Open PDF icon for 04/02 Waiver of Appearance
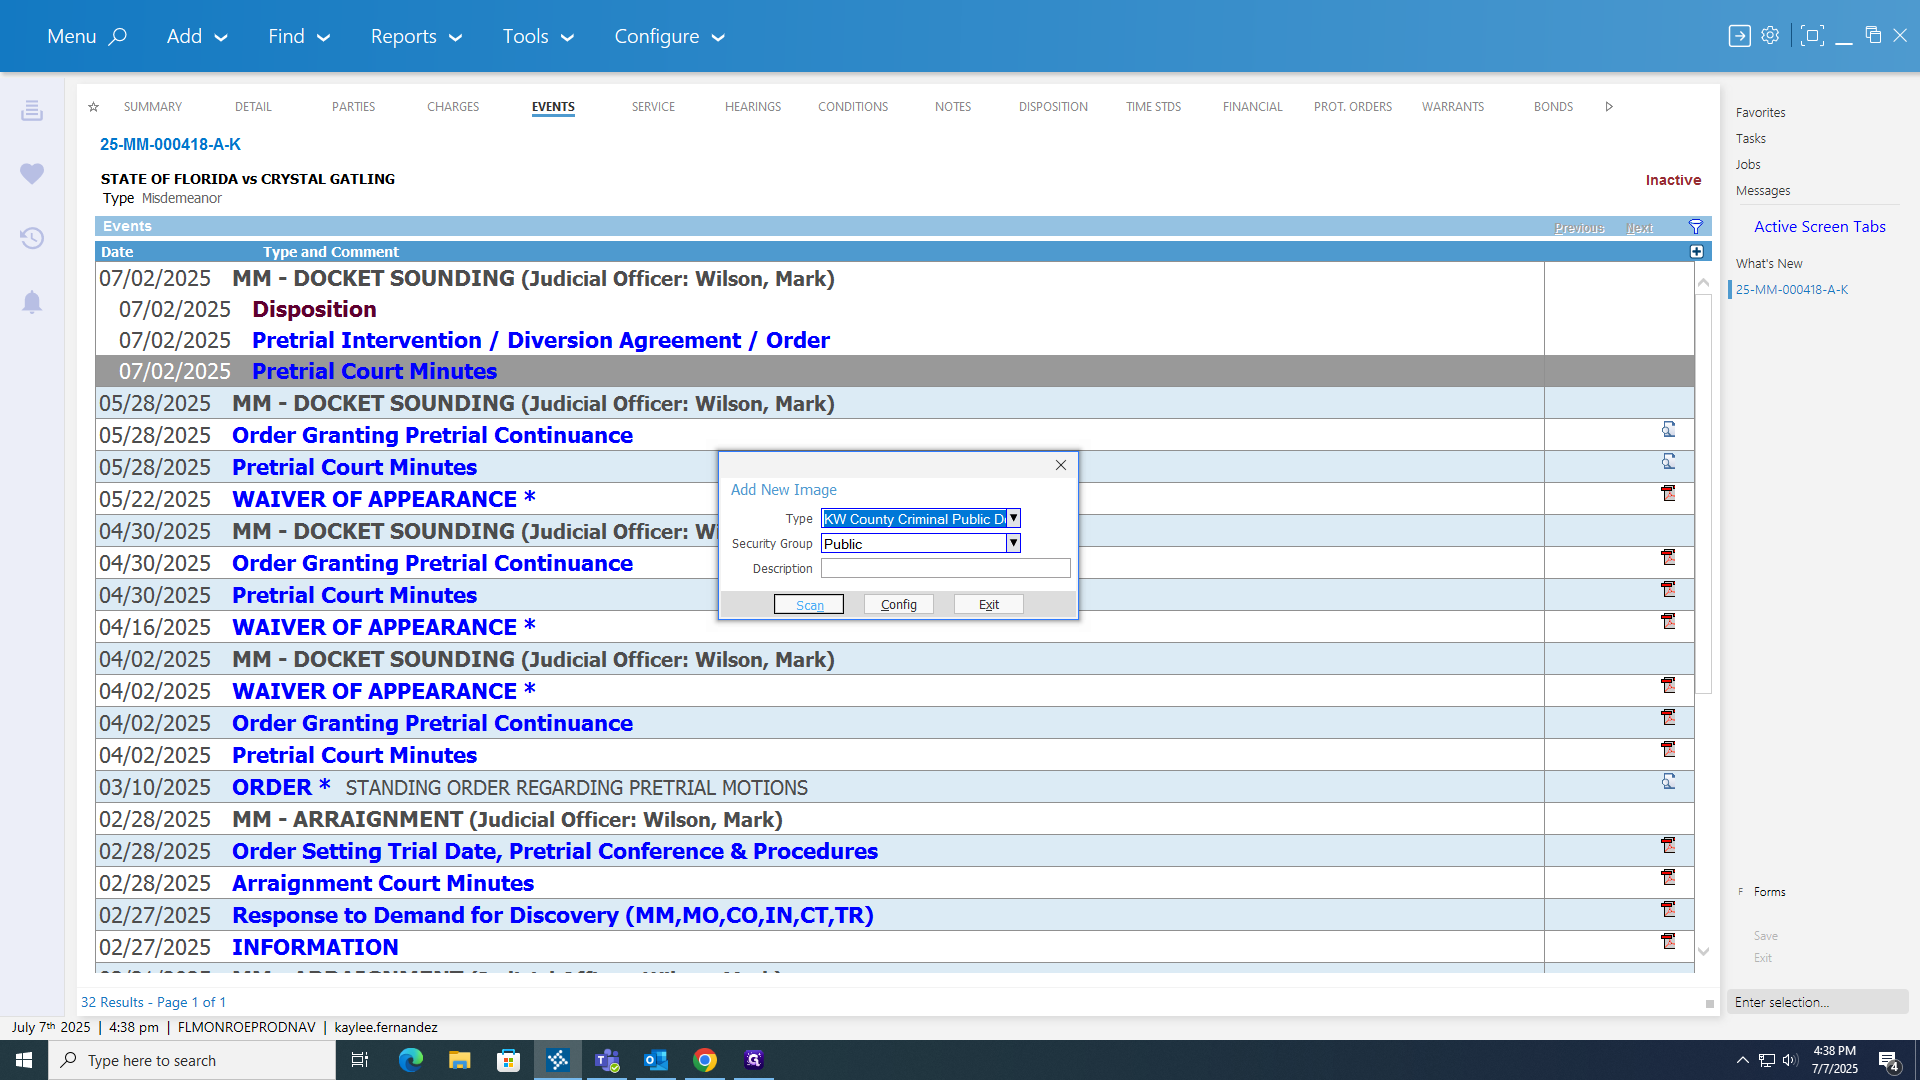 tap(1668, 686)
